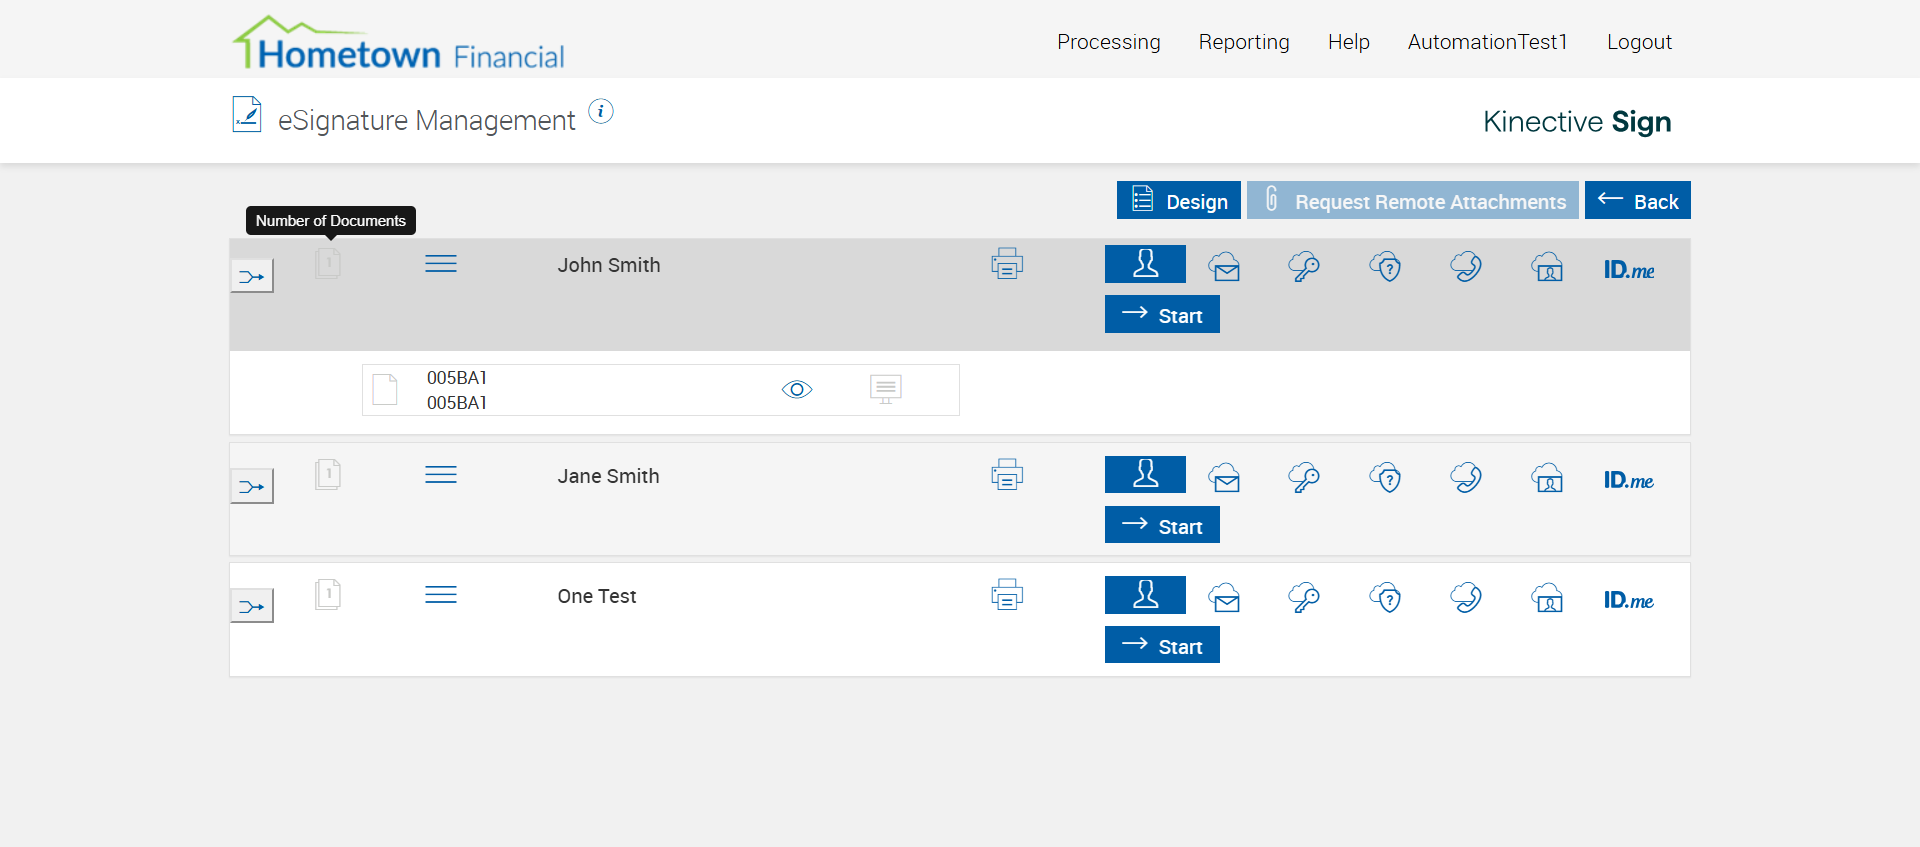This screenshot has height=847, width=1920.
Task: Start signing for Jane Smith
Action: tap(1162, 525)
